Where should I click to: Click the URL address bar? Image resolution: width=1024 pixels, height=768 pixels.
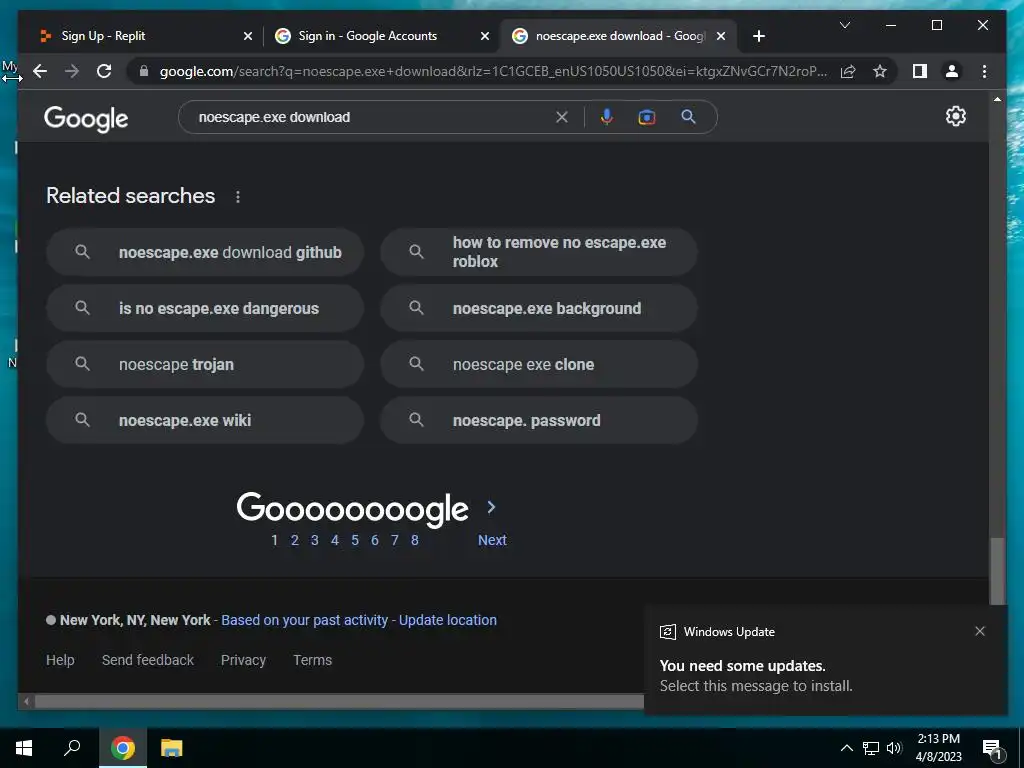[493, 71]
